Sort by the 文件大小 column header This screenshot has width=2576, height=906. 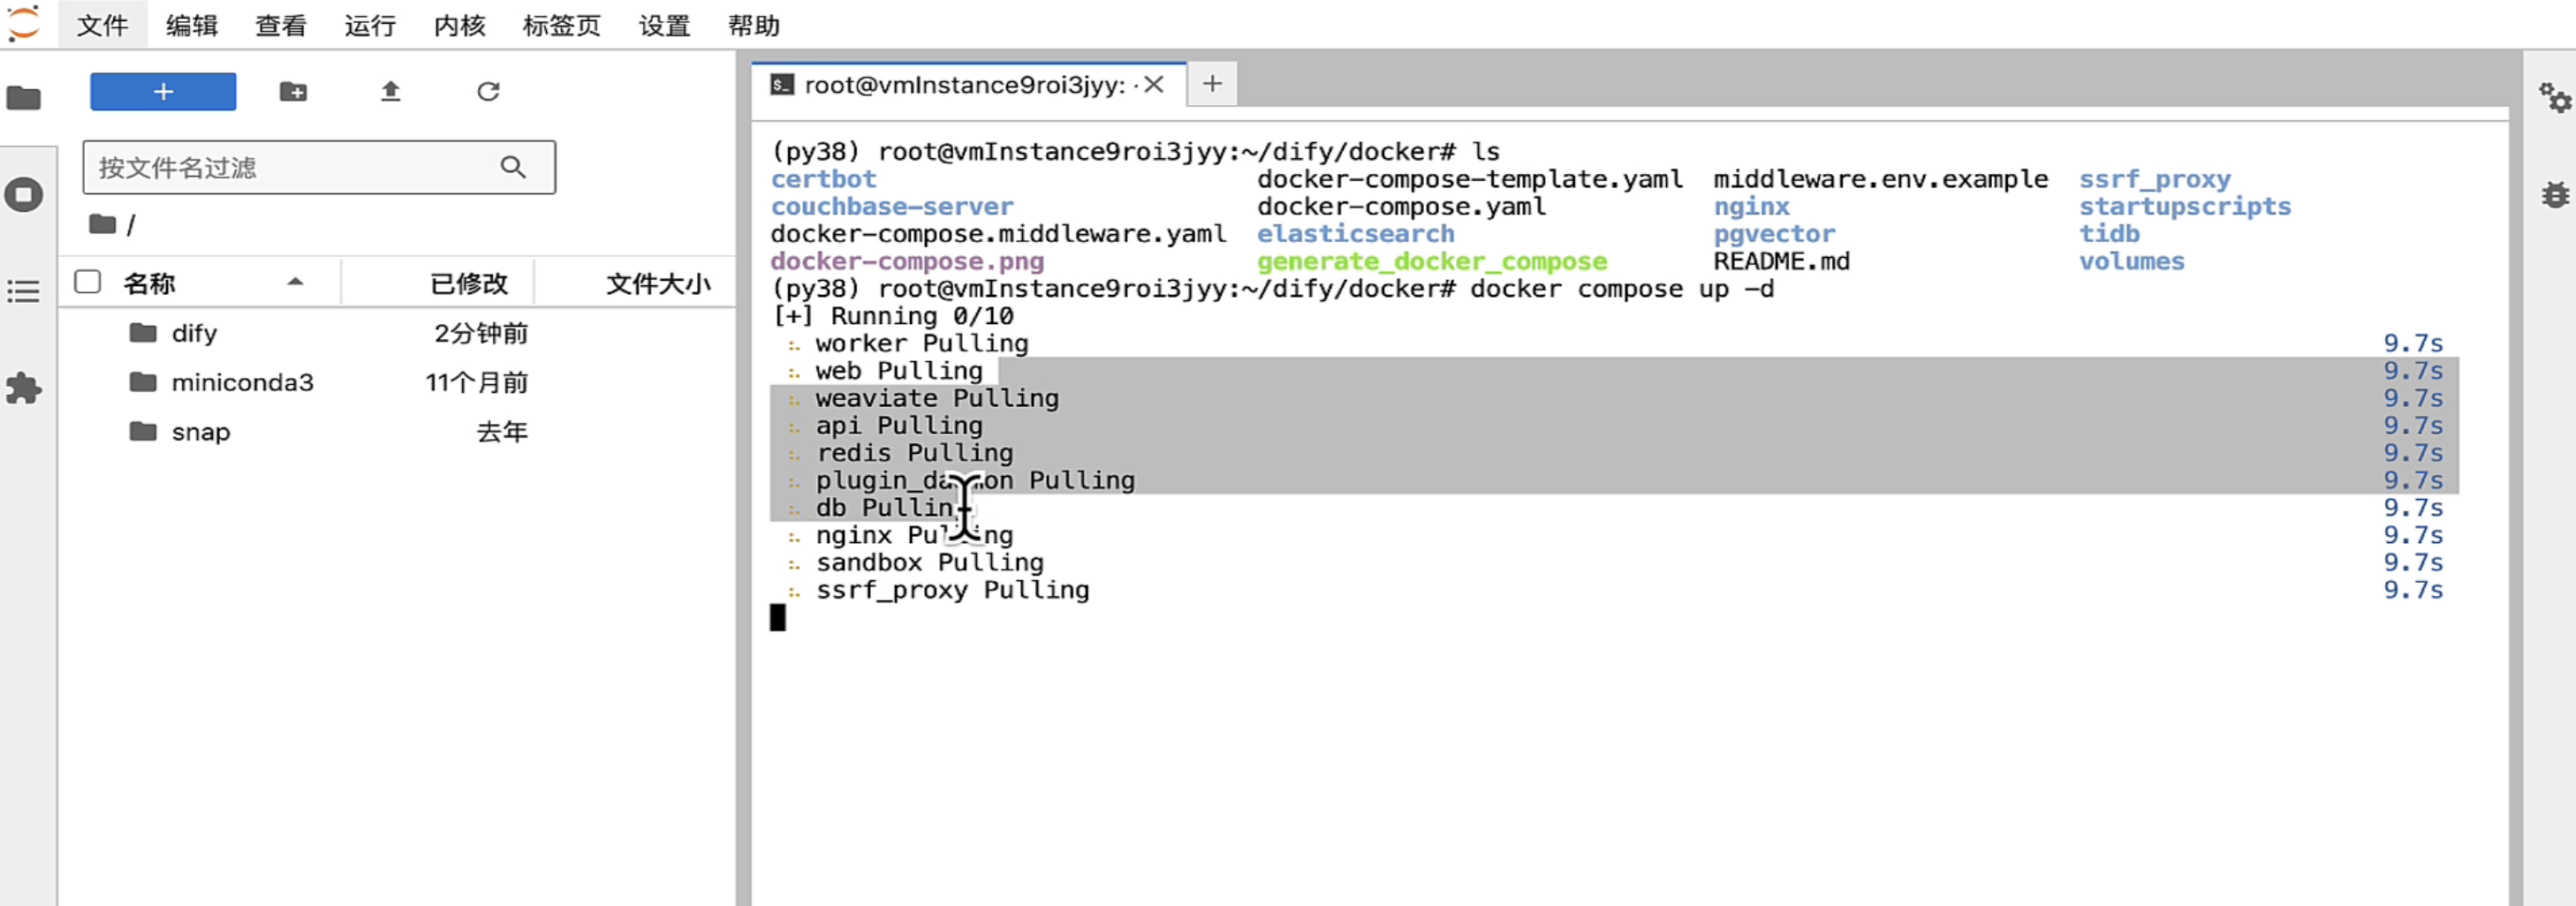[x=657, y=284]
